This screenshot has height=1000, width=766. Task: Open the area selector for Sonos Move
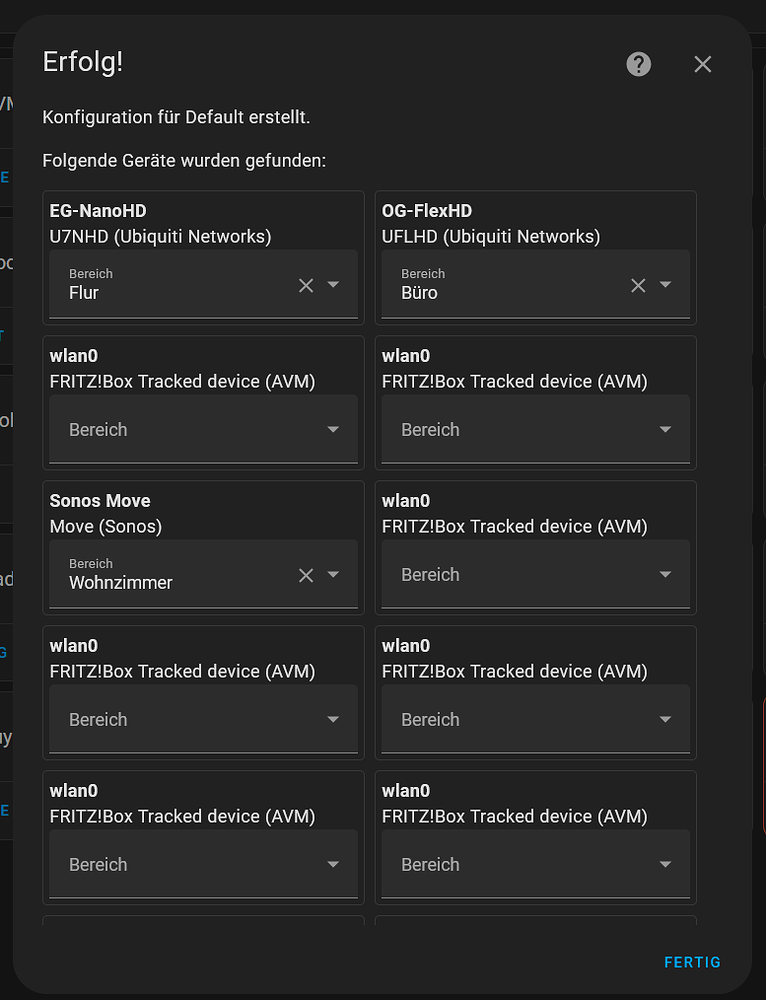tap(334, 575)
